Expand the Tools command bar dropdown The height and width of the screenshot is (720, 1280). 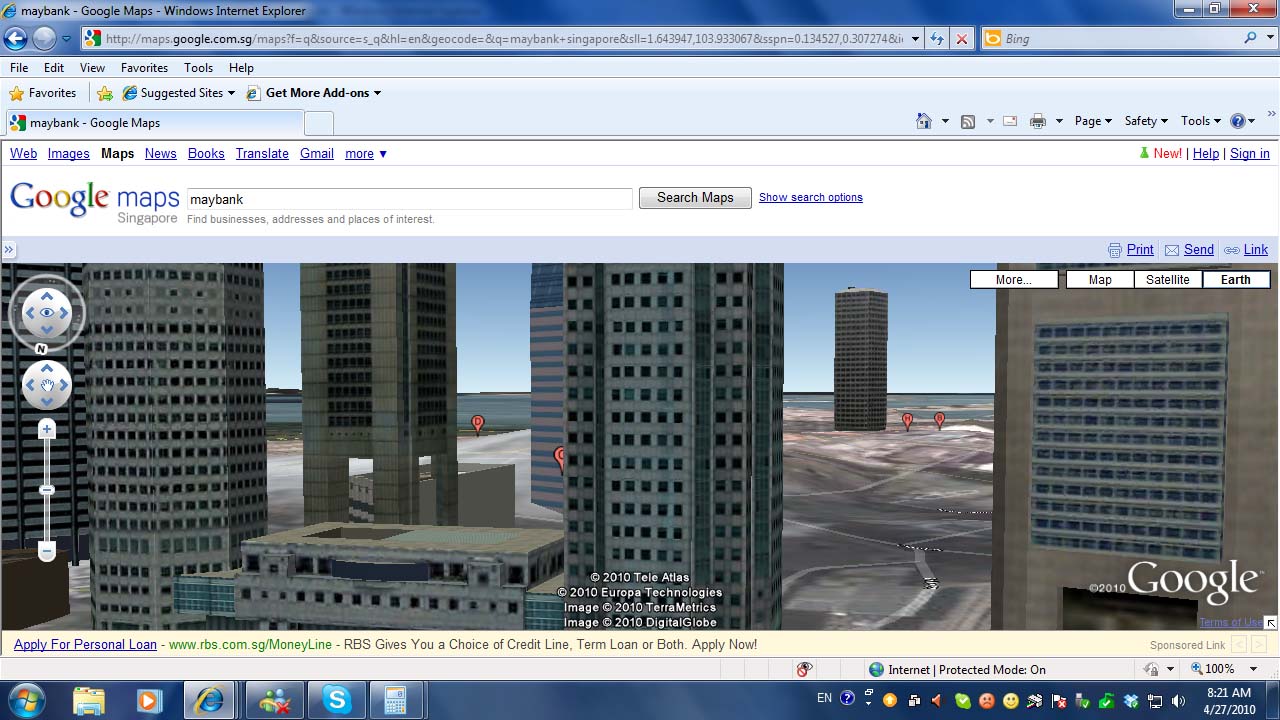point(1201,121)
